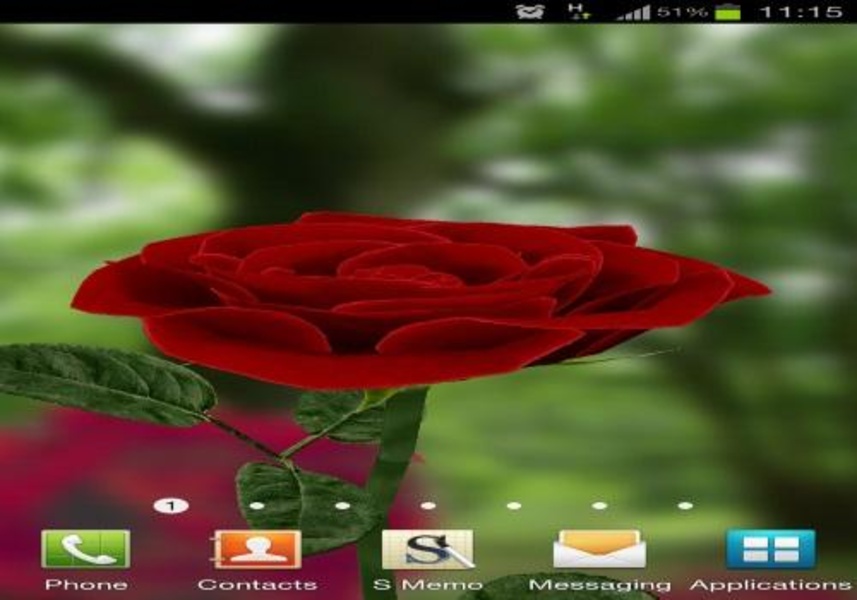The width and height of the screenshot is (857, 600).
Task: Select the "Messaging" label text
Action: pos(600,585)
